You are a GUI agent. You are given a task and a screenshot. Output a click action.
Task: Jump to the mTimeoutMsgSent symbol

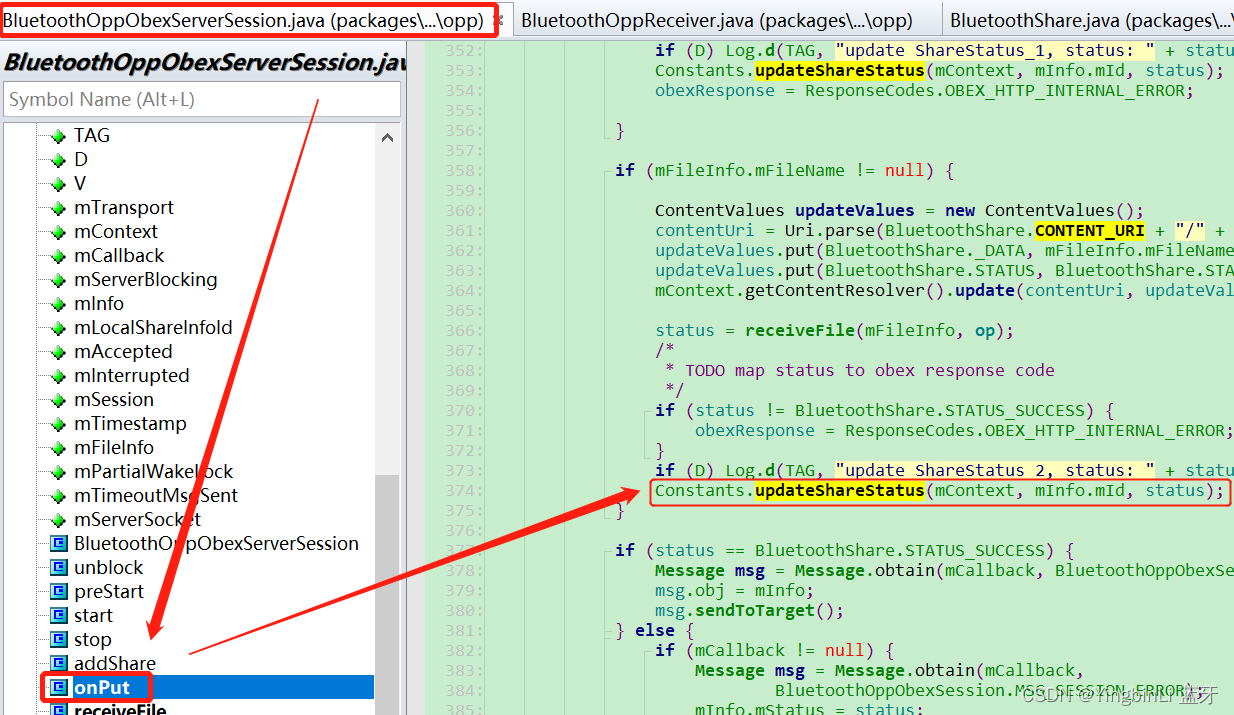[x=156, y=496]
